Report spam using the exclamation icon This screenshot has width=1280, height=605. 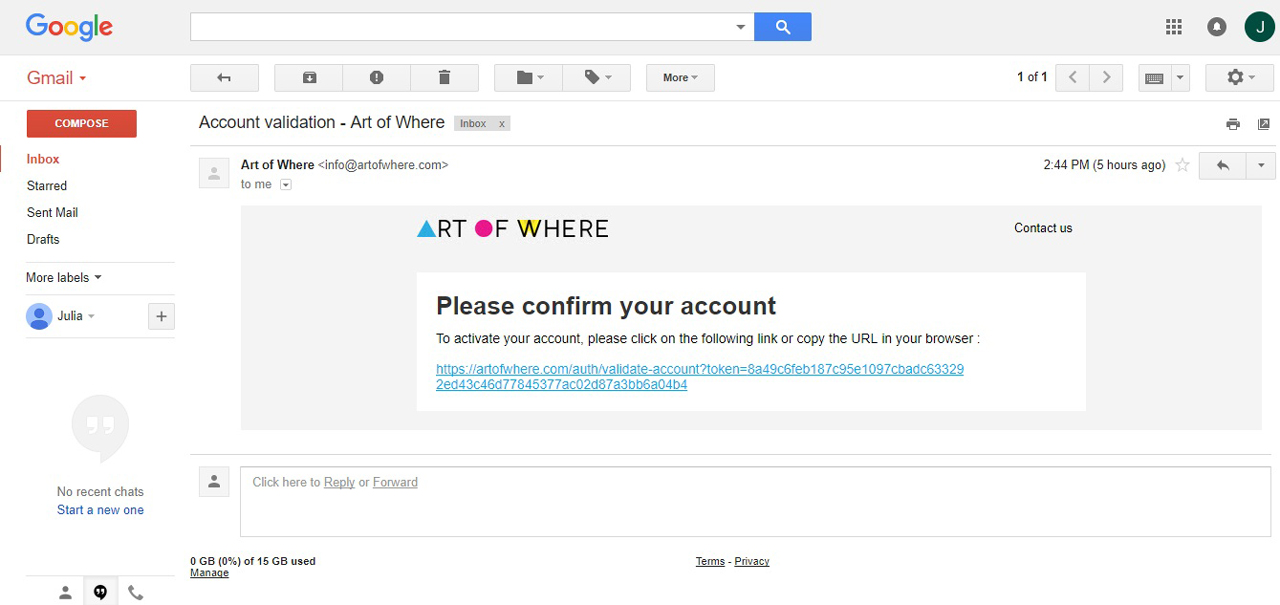pyautogui.click(x=377, y=78)
